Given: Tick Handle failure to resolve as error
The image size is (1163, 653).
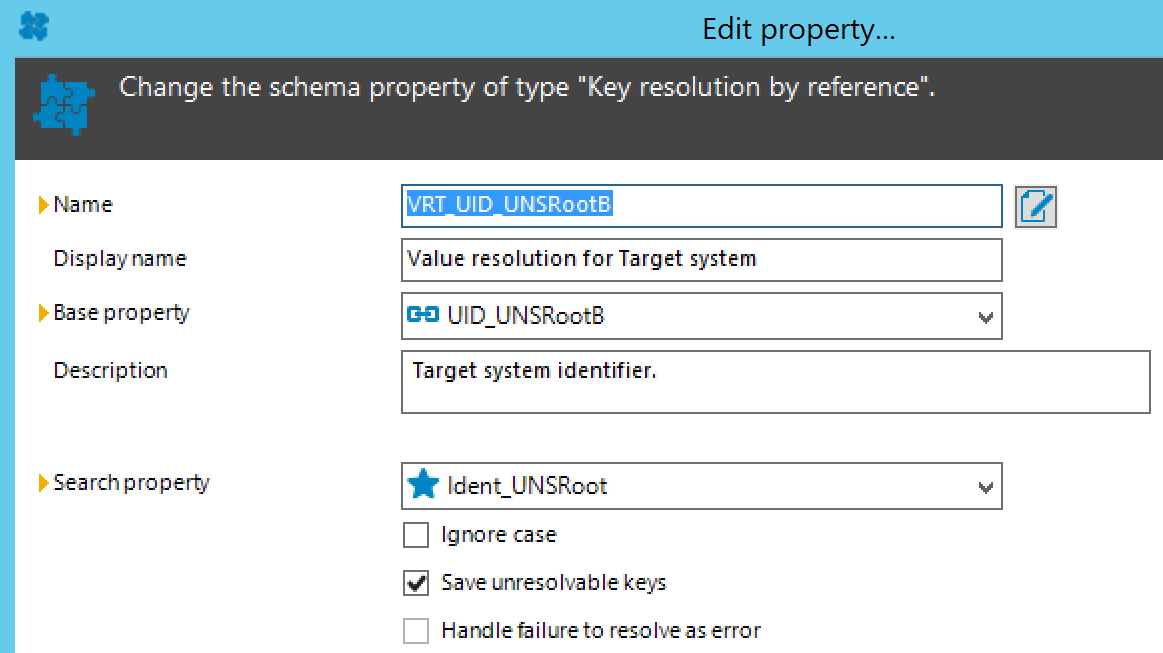Looking at the screenshot, I should [416, 631].
